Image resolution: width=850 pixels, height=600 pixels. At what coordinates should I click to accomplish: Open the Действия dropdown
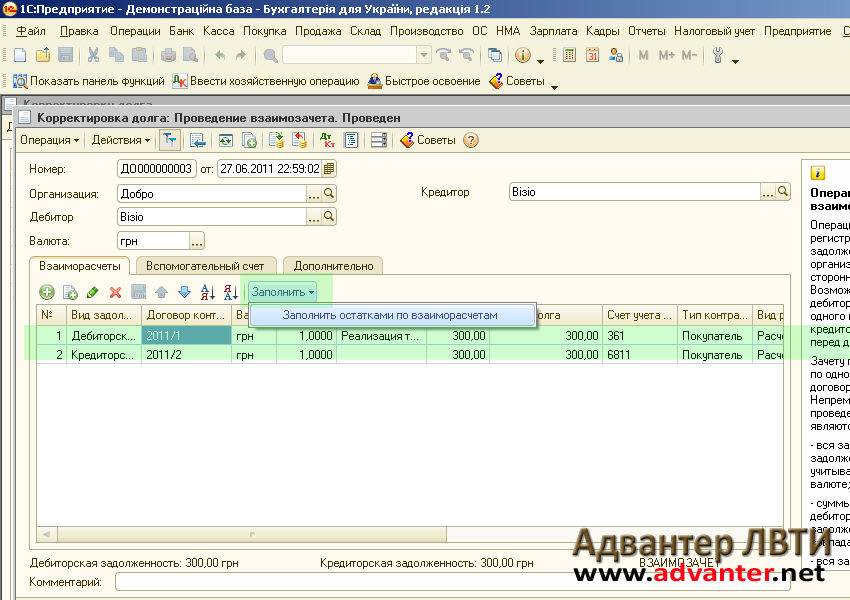[x=121, y=140]
